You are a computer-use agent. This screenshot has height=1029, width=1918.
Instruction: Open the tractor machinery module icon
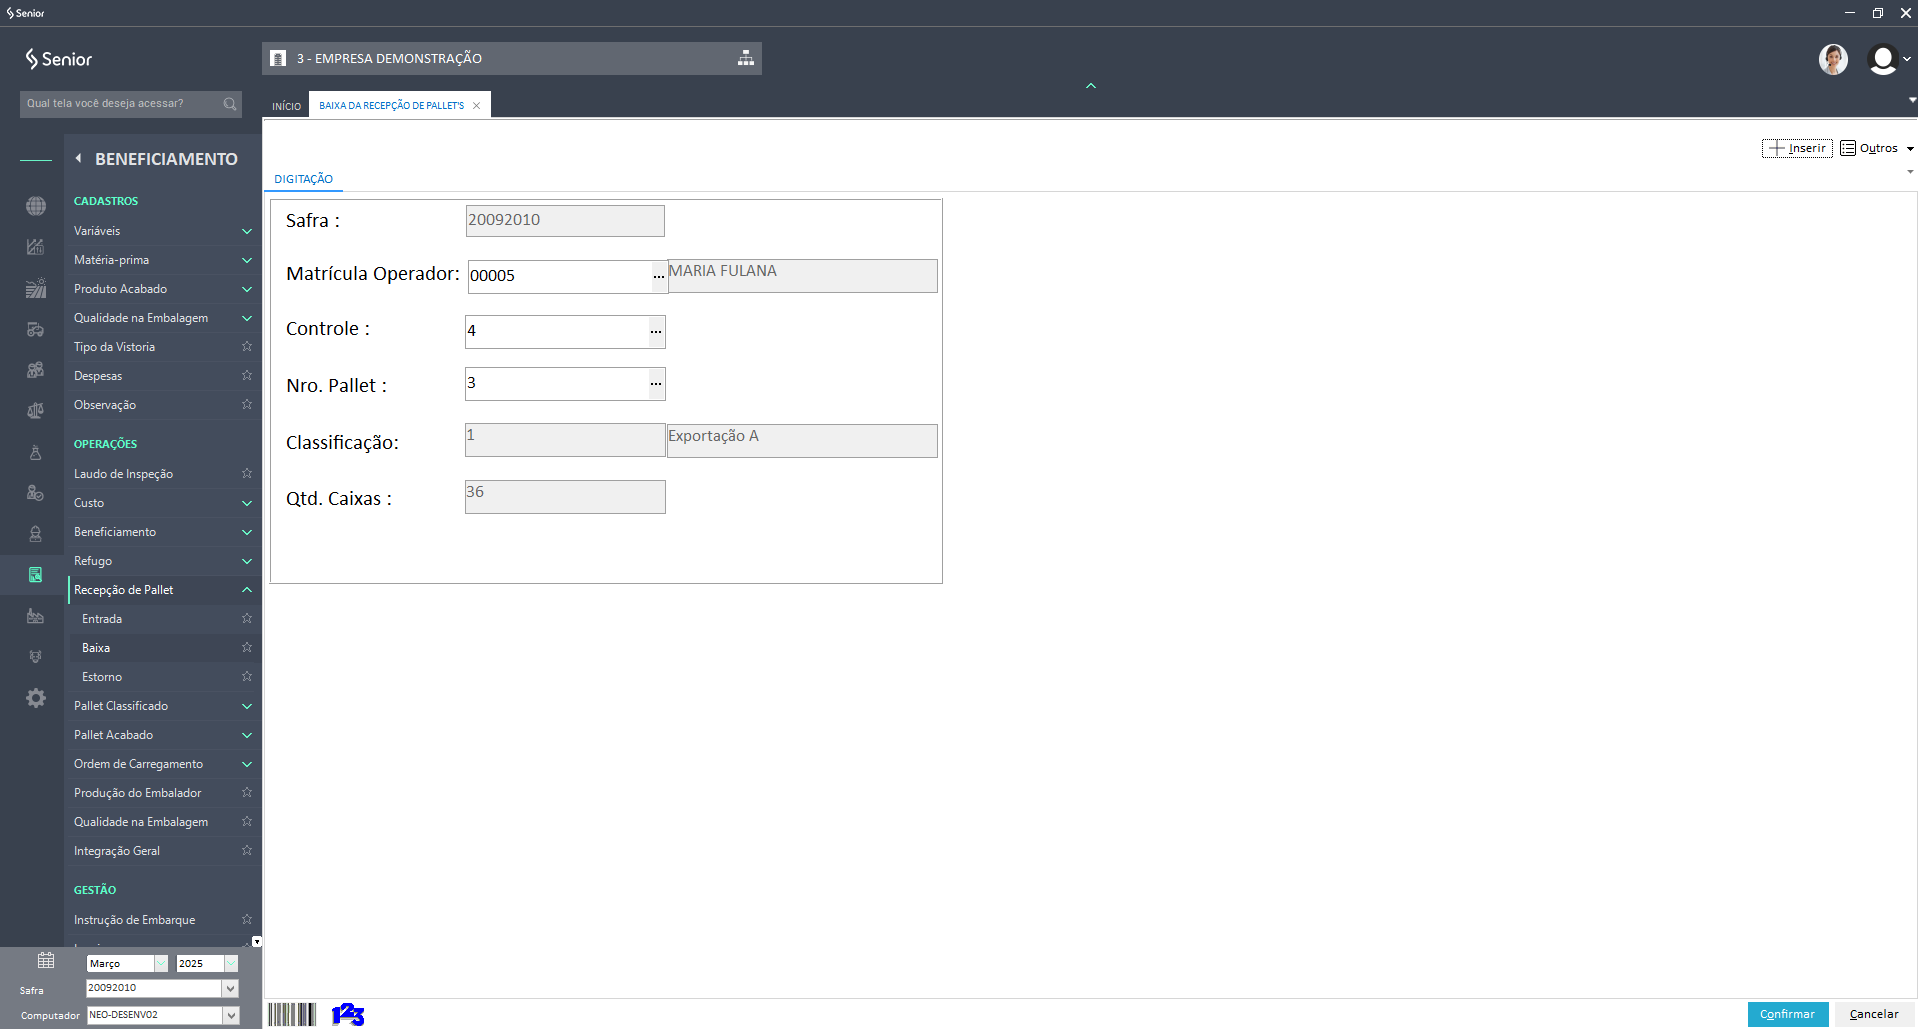[36, 329]
